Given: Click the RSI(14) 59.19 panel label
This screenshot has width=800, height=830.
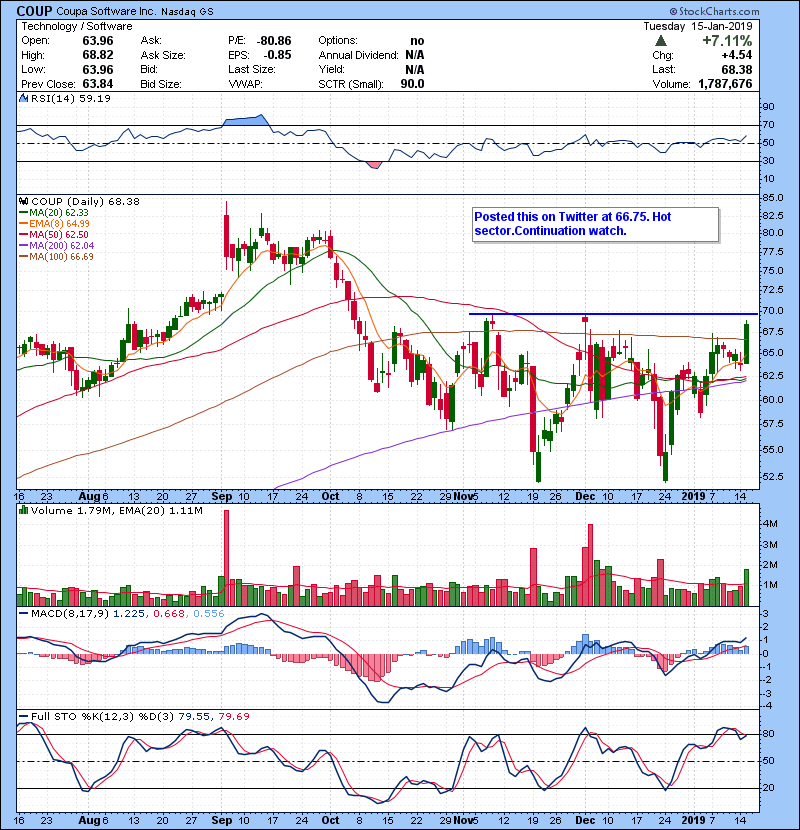Looking at the screenshot, I should click(71, 98).
